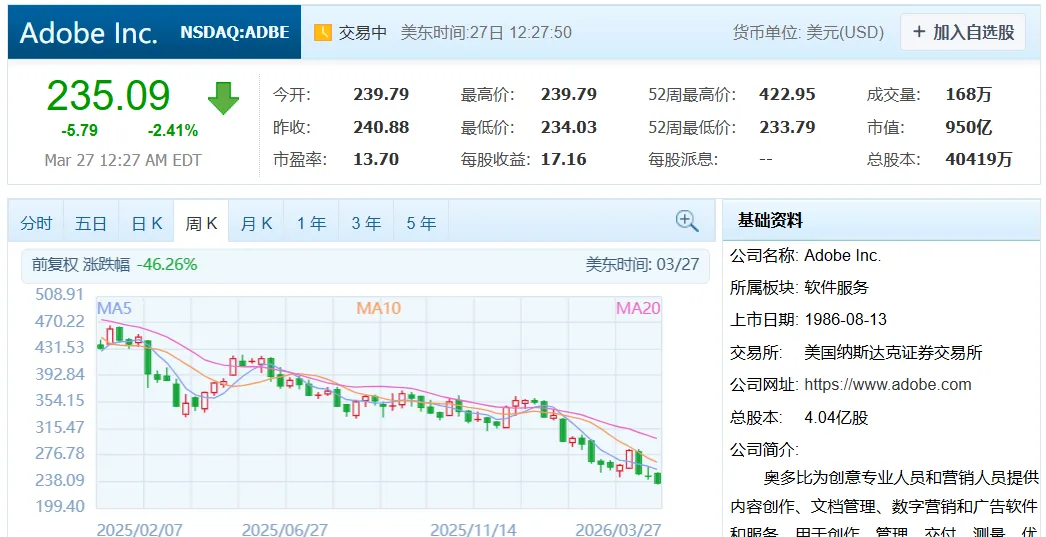Switch to 分时 chart tab
The image size is (1046, 537).
[x=36, y=223]
